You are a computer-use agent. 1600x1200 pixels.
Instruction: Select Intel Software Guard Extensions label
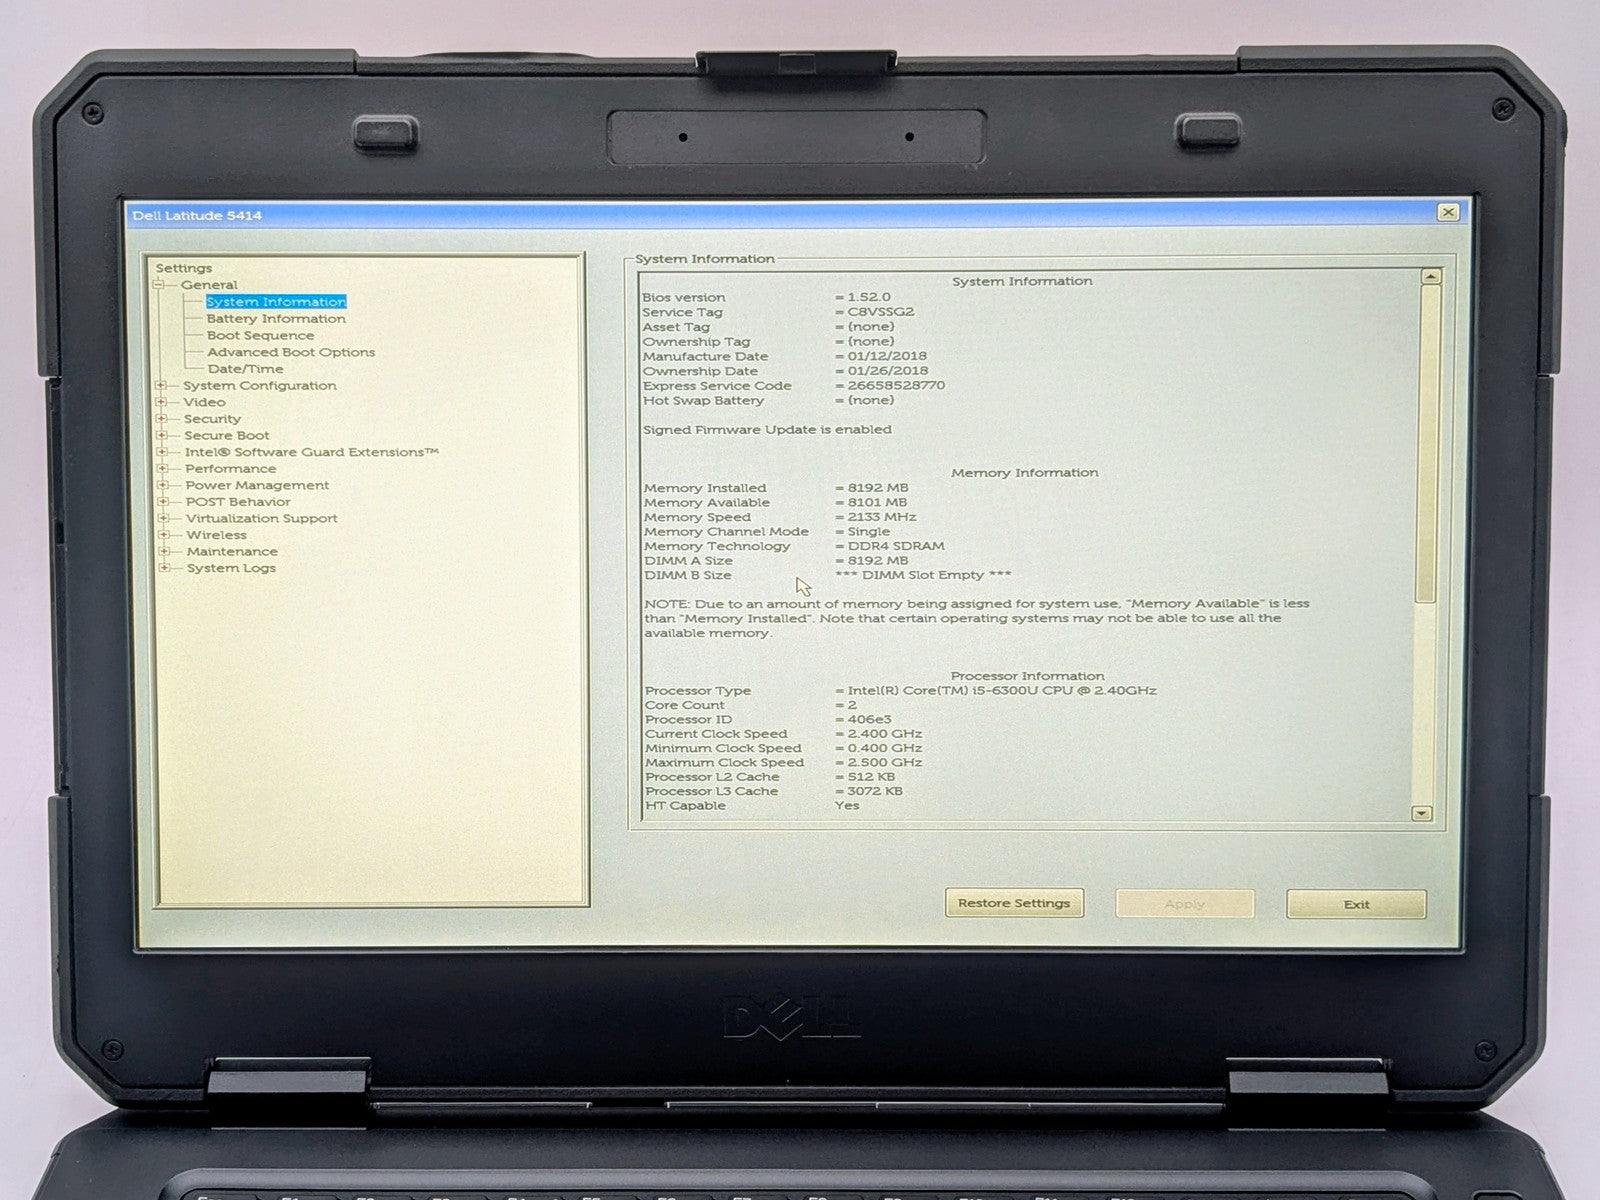(x=311, y=452)
